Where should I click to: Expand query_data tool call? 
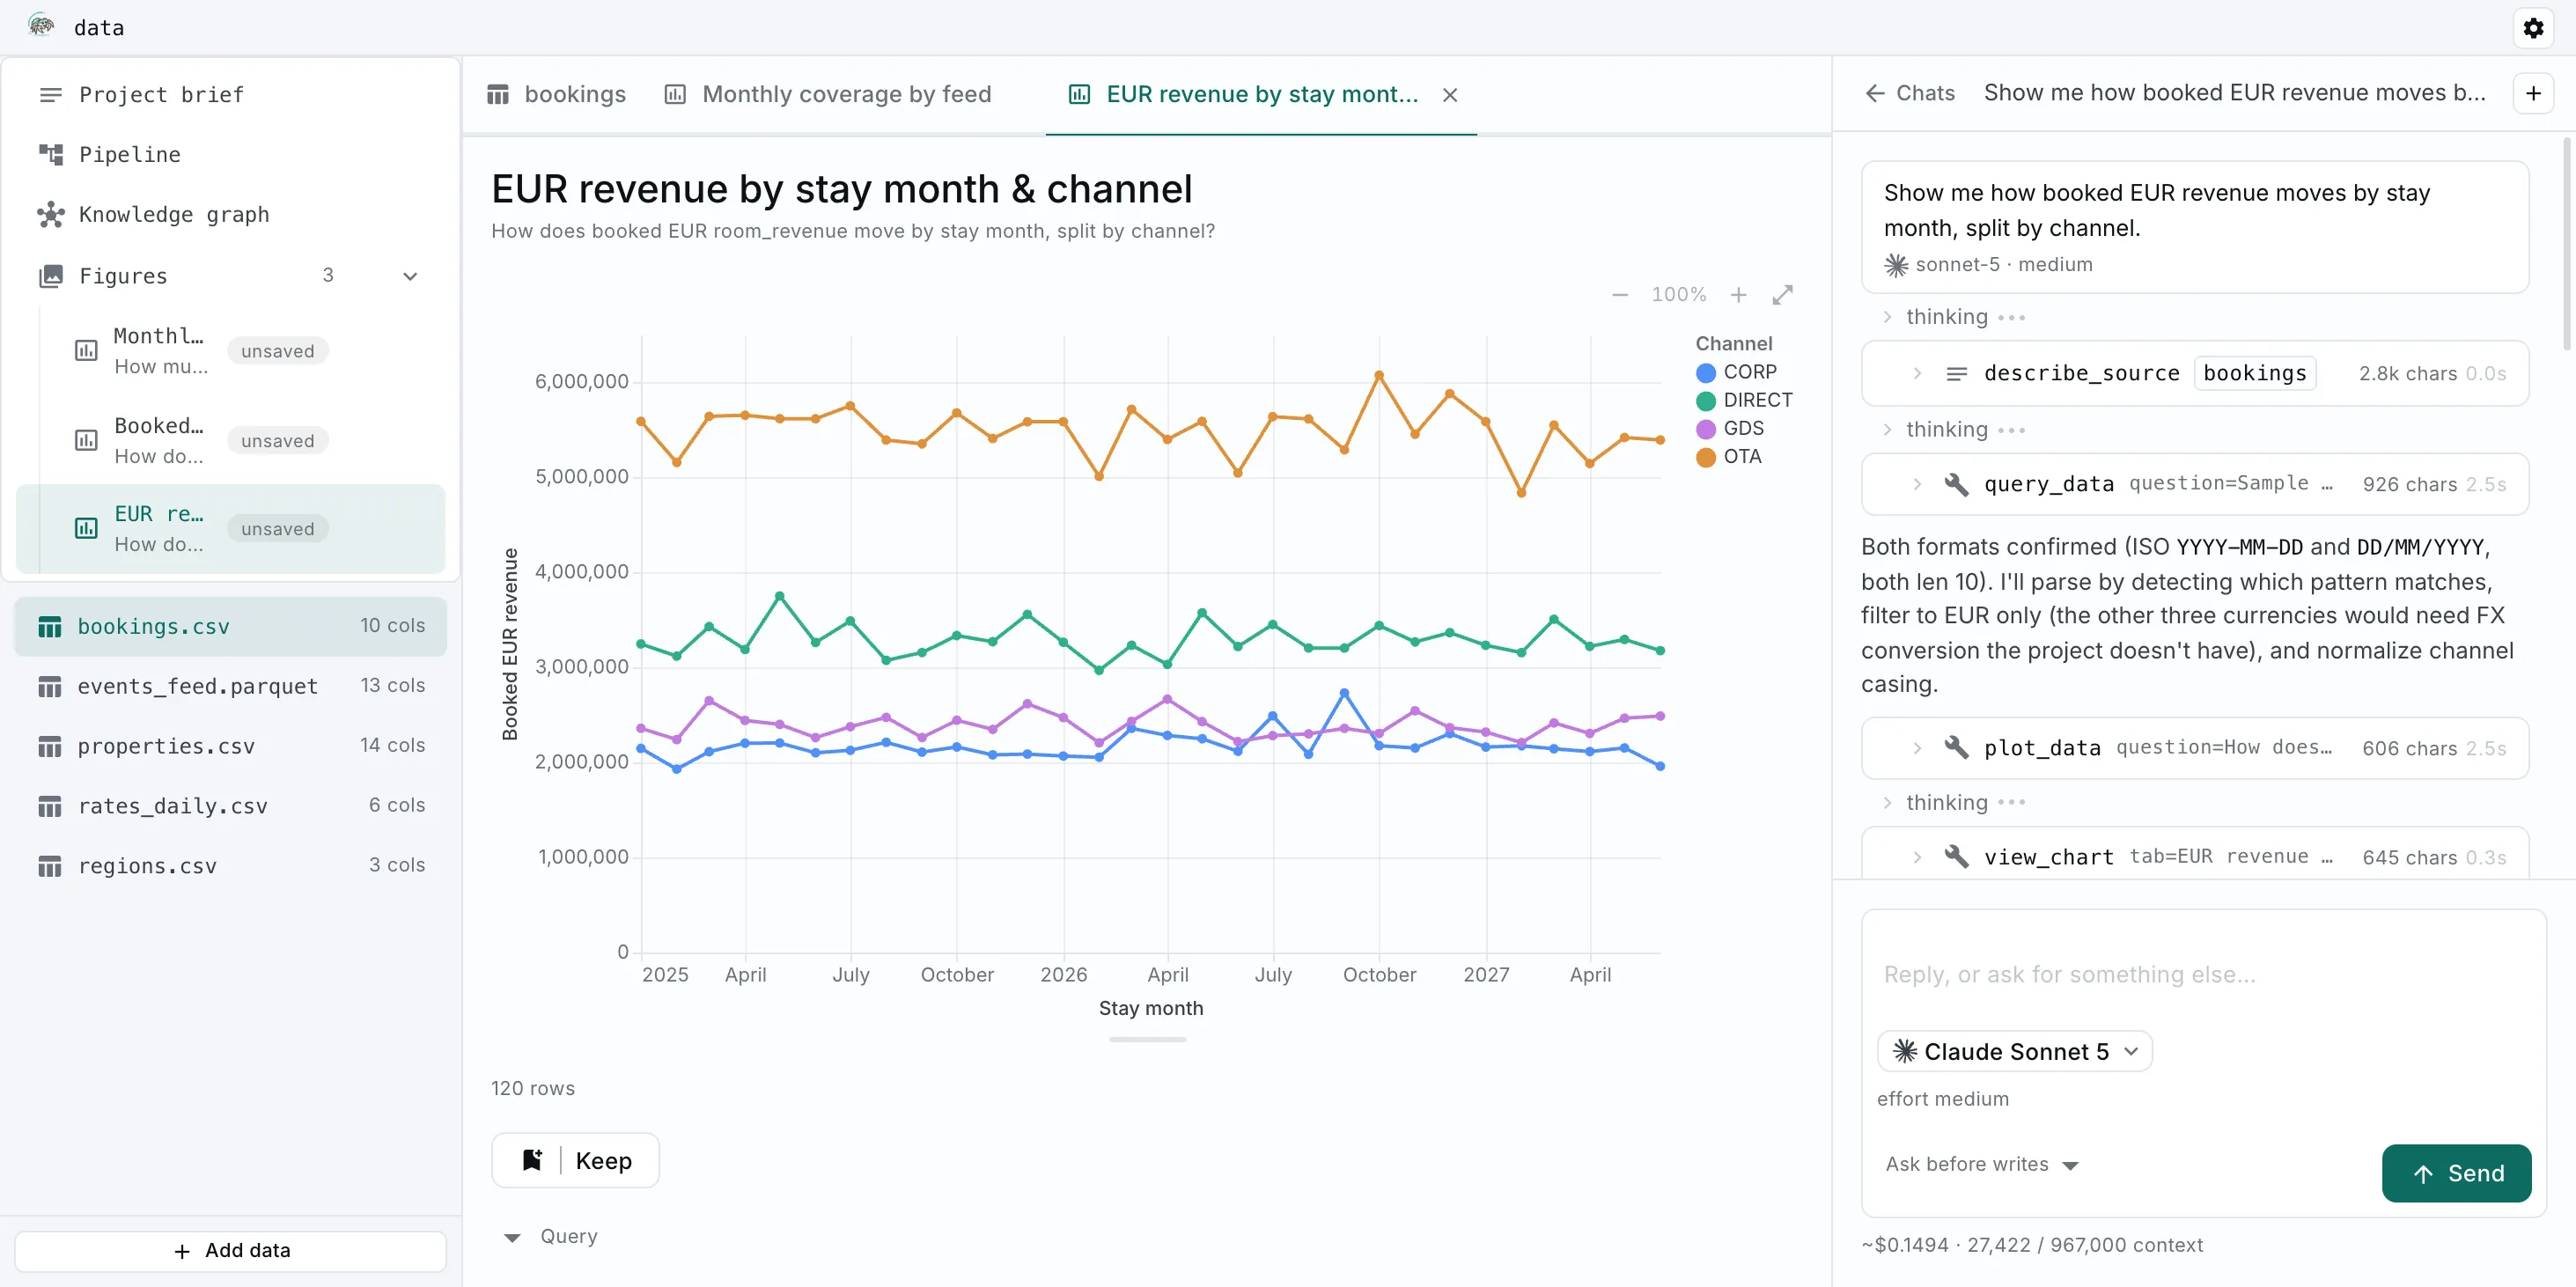click(2195, 484)
